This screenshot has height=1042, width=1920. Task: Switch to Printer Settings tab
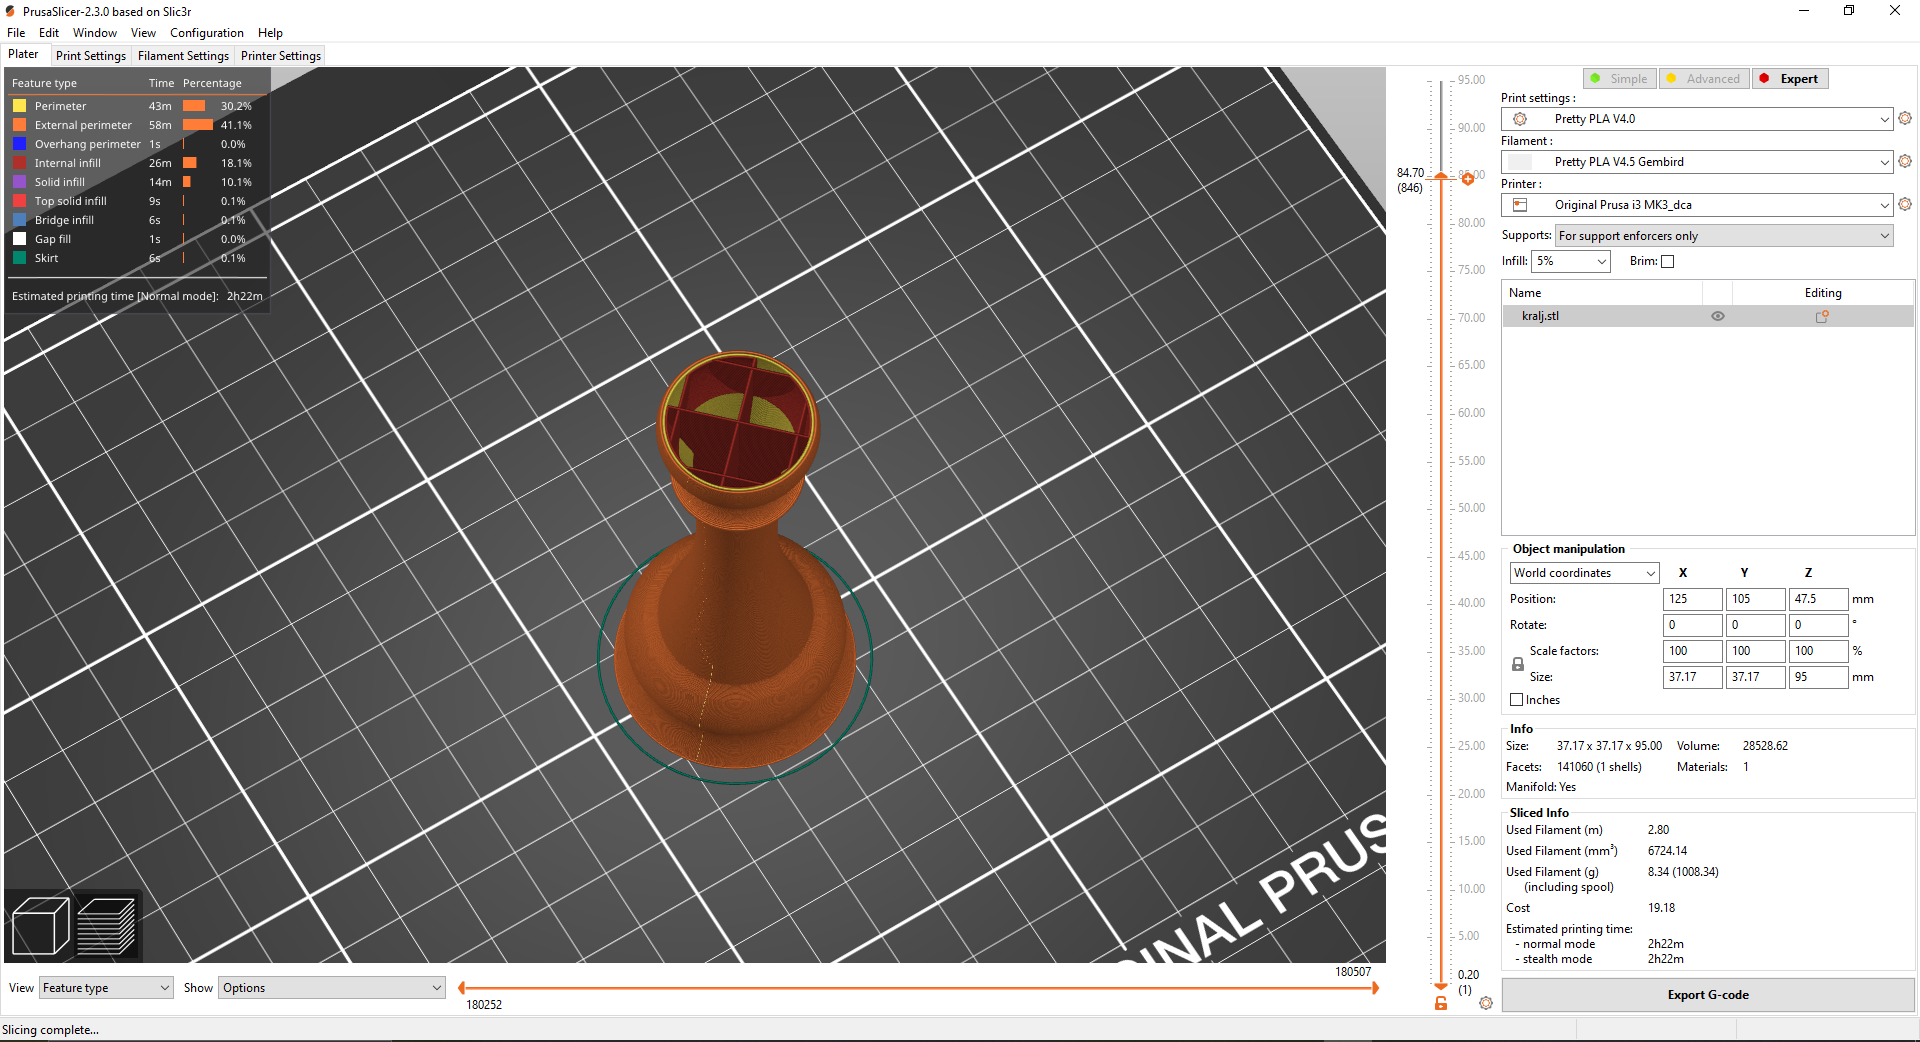coord(281,56)
